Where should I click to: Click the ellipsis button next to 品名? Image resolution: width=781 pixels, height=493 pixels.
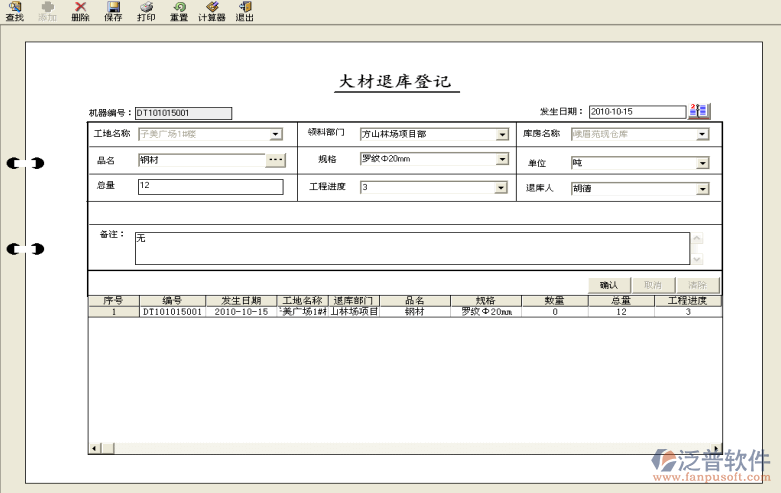[276, 160]
